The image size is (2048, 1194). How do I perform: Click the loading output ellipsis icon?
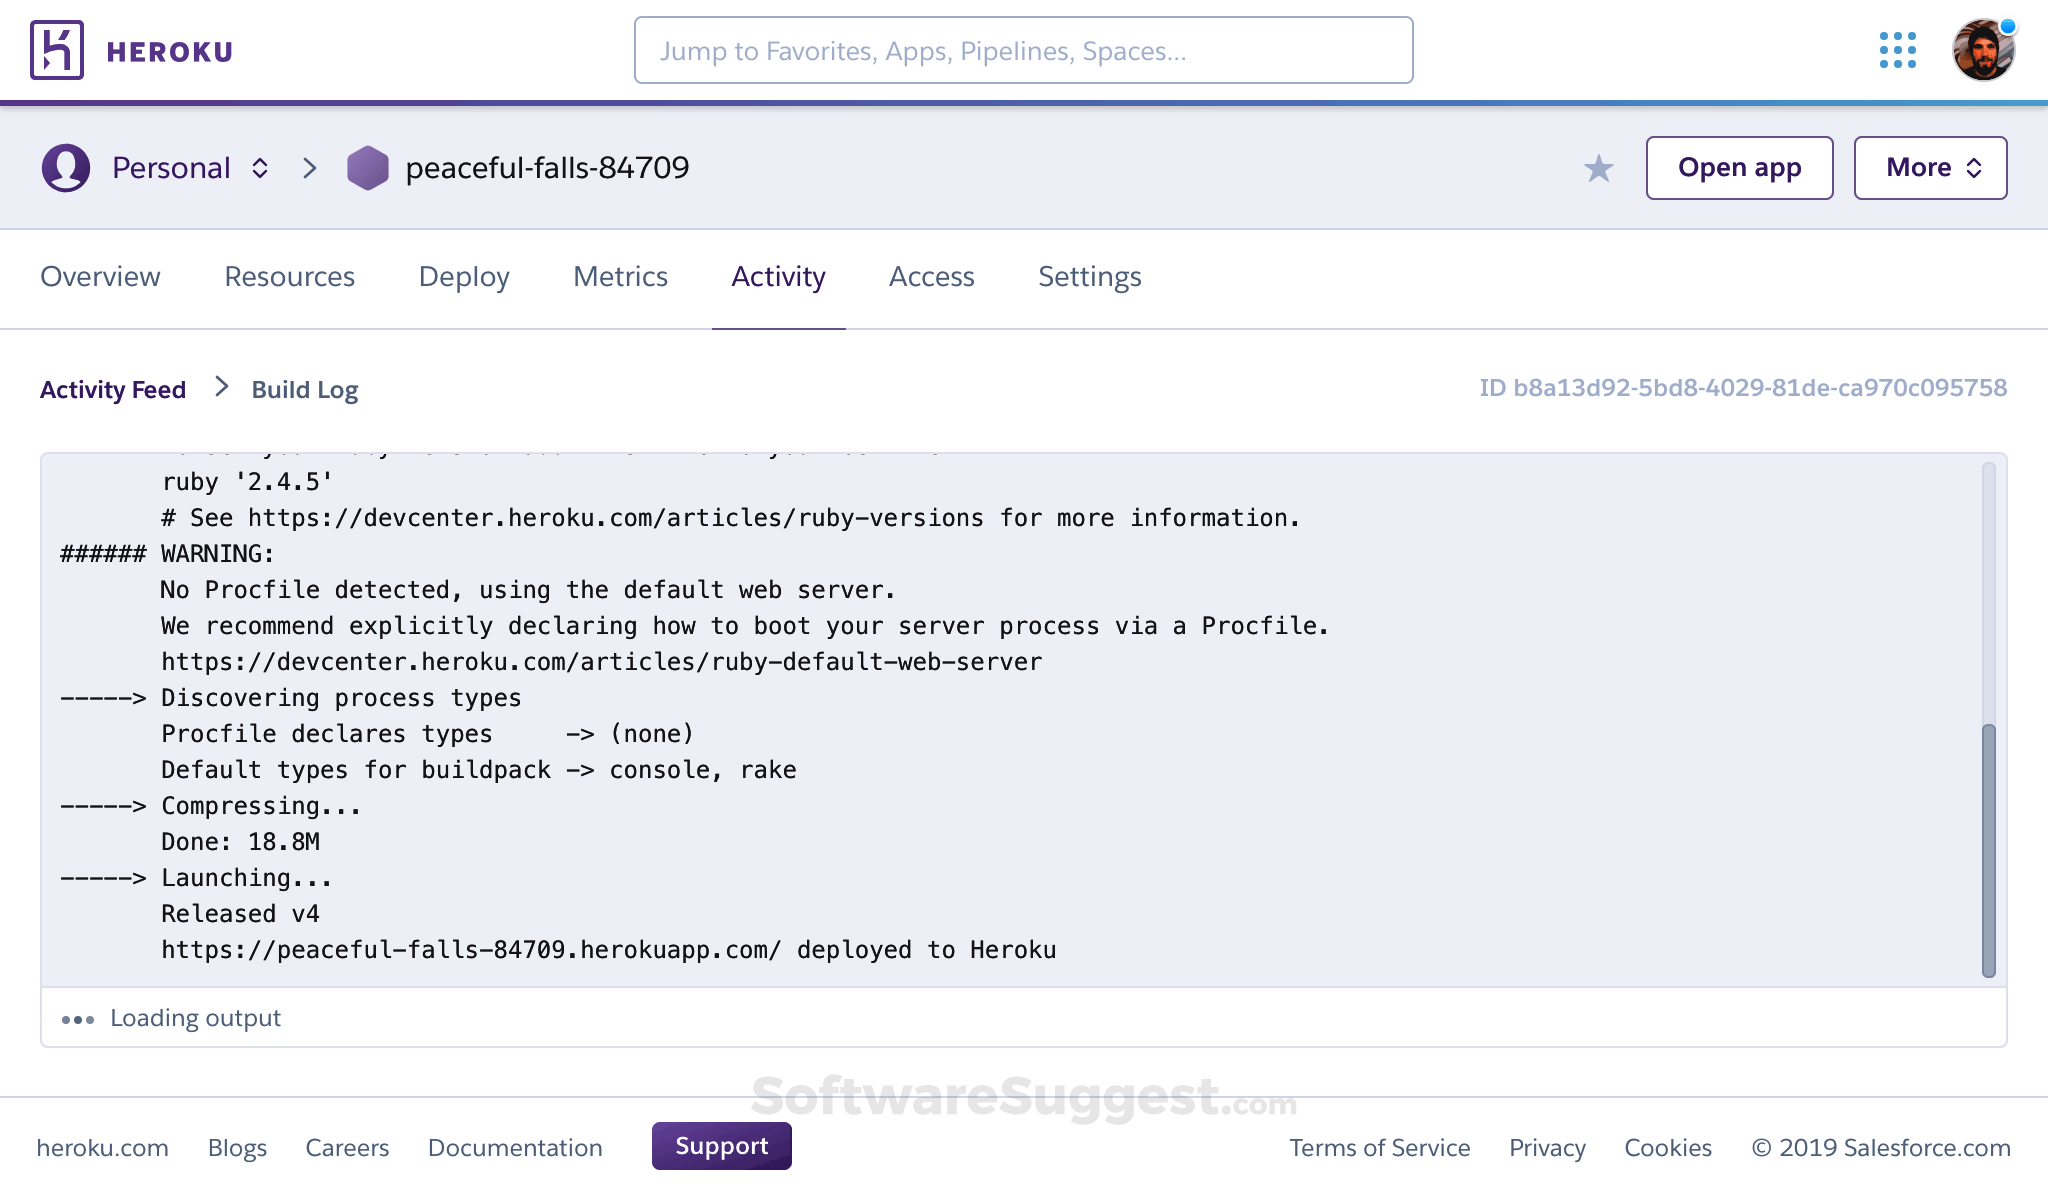pyautogui.click(x=79, y=1019)
